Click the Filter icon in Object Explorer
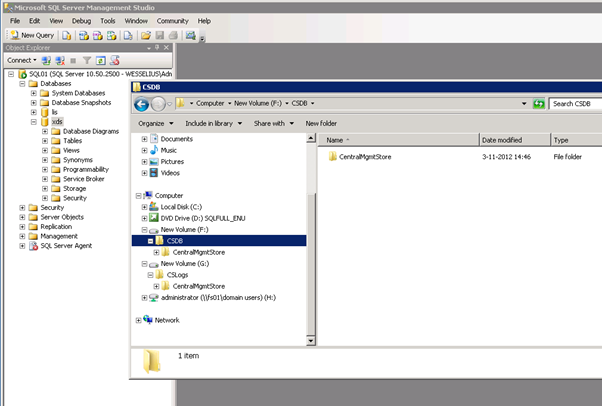The height and width of the screenshot is (406, 602). coord(85,60)
